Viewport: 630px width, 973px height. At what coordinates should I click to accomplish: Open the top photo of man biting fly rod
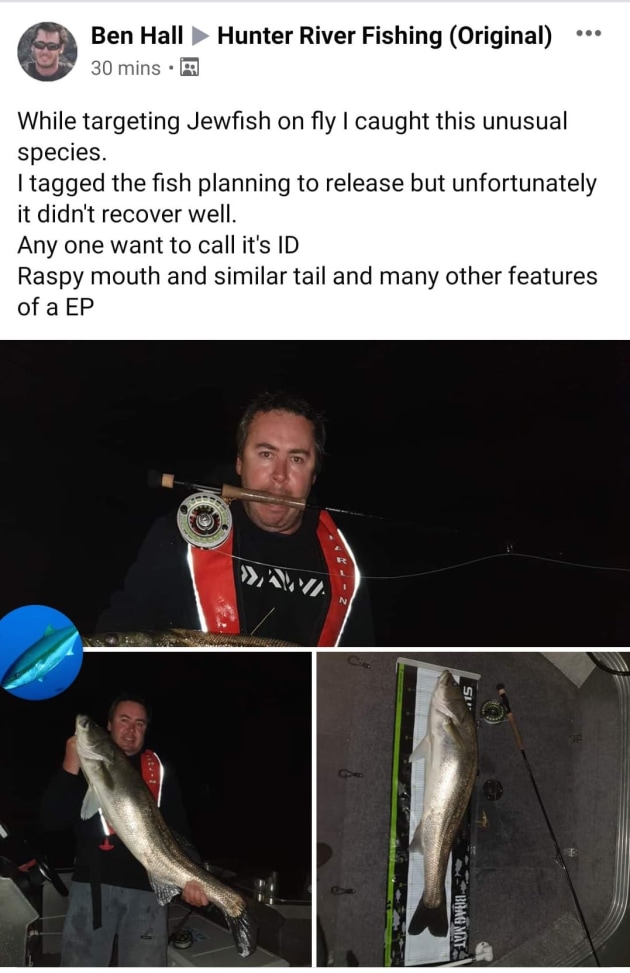click(315, 493)
